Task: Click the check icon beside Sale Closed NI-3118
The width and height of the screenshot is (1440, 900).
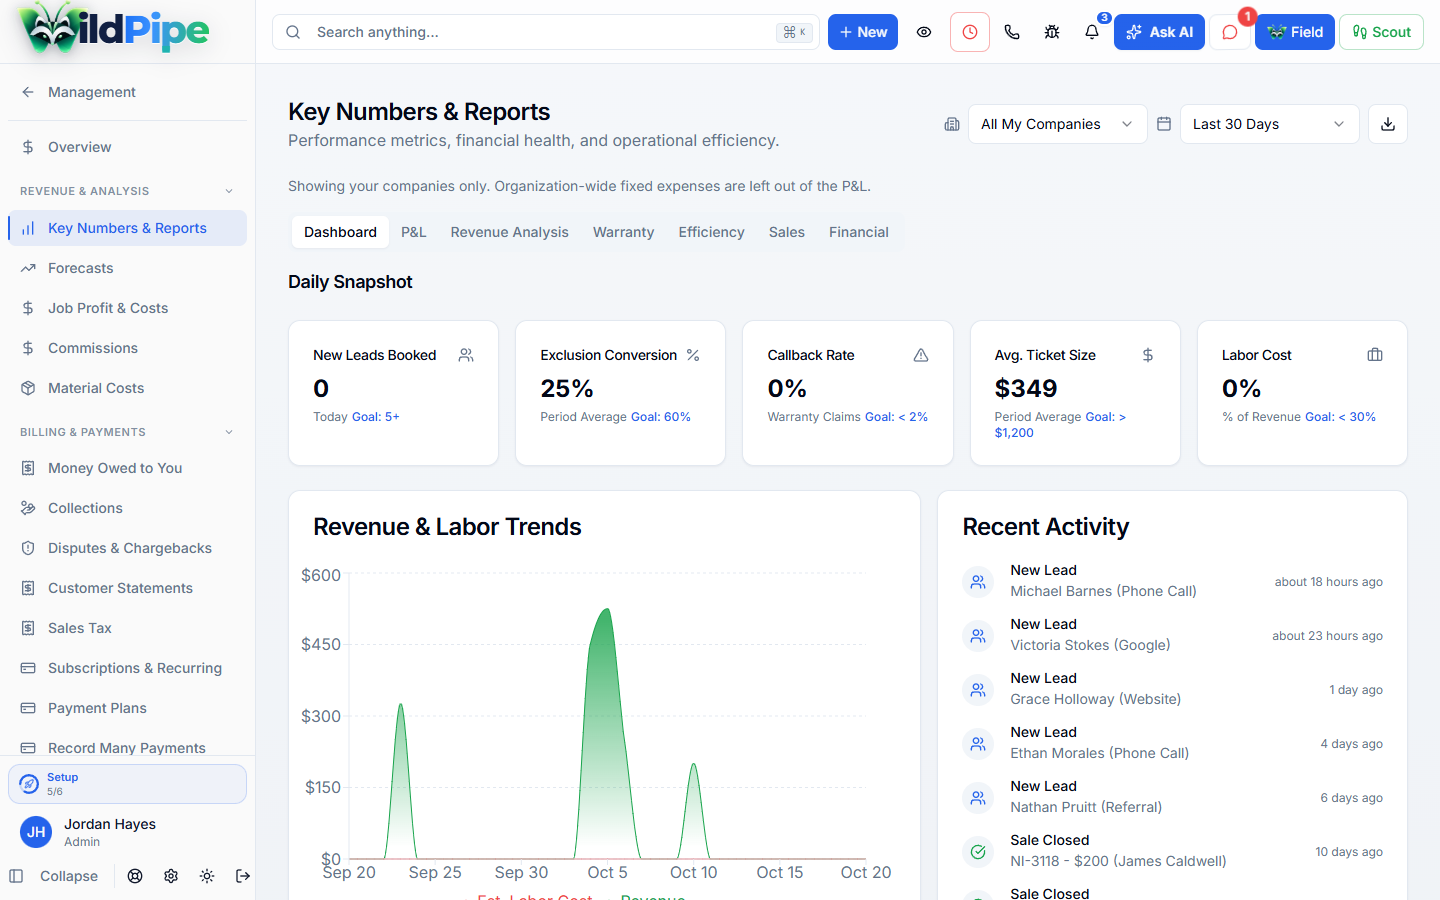Action: pos(978,851)
